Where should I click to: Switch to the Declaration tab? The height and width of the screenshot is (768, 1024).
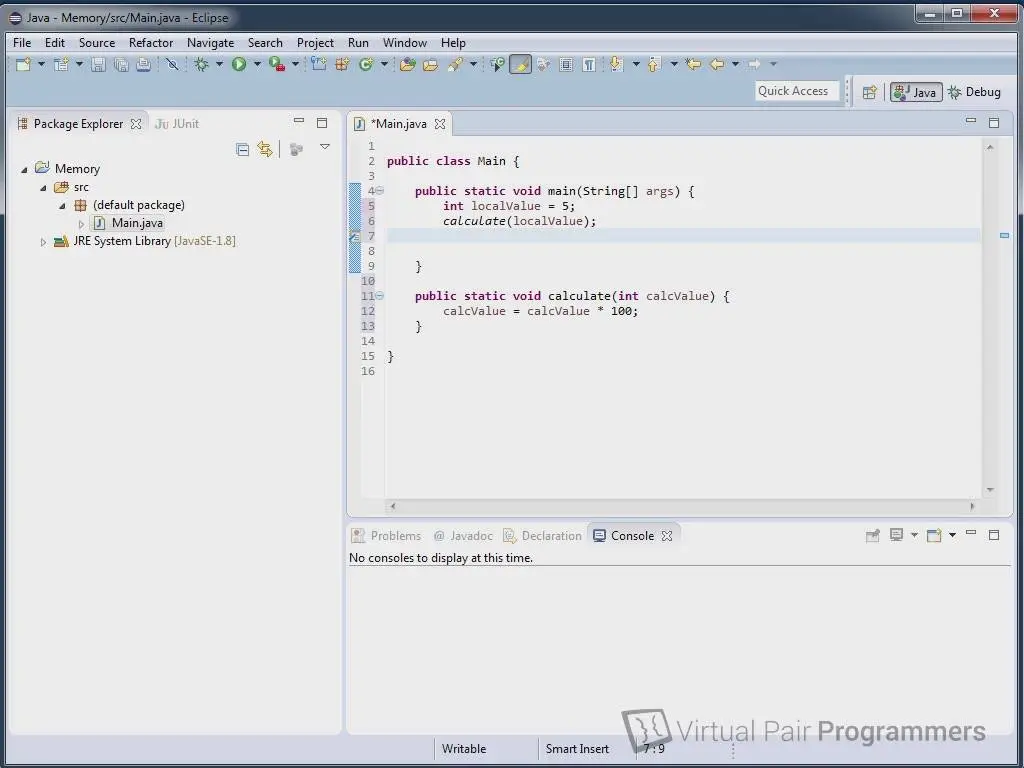pyautogui.click(x=543, y=536)
